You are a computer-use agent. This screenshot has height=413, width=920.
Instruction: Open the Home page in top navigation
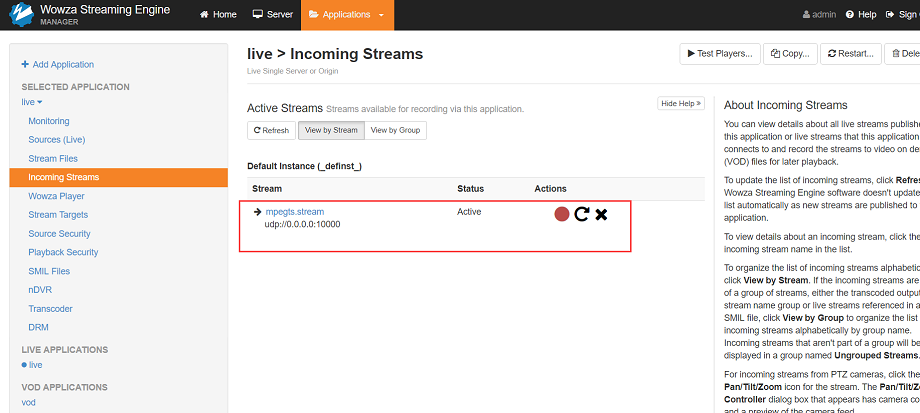(x=218, y=15)
